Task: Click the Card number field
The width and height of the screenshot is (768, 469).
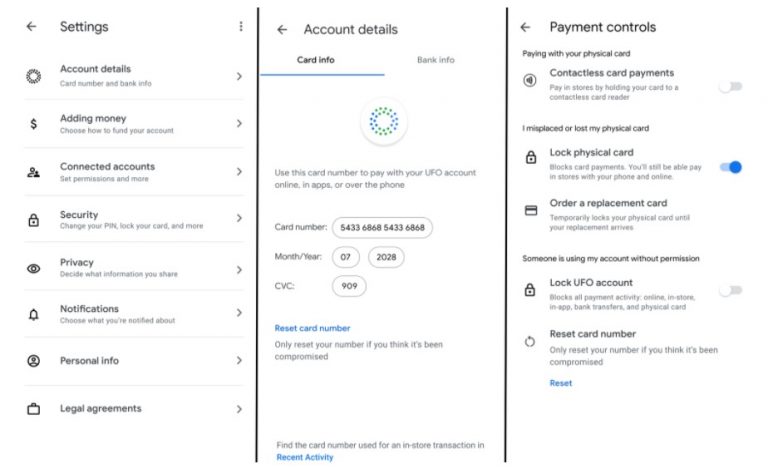Action: (x=382, y=227)
